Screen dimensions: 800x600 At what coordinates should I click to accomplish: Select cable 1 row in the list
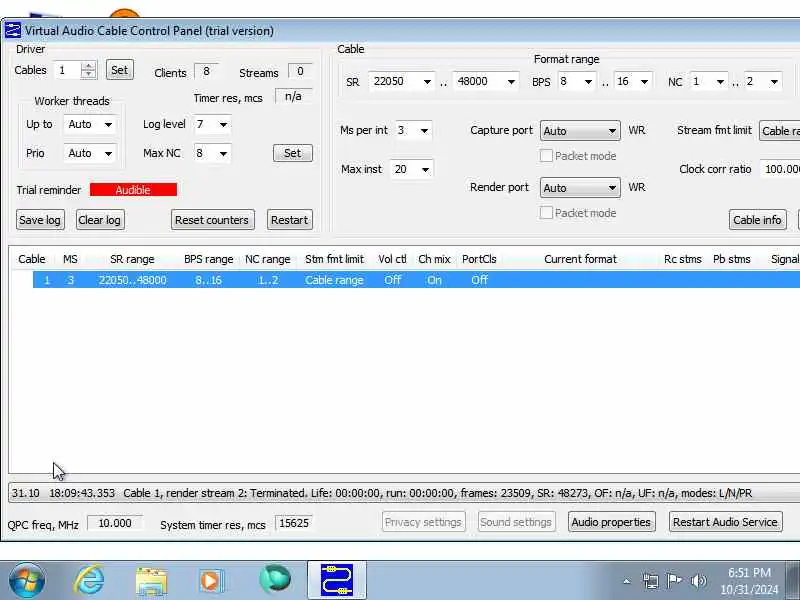pos(416,280)
